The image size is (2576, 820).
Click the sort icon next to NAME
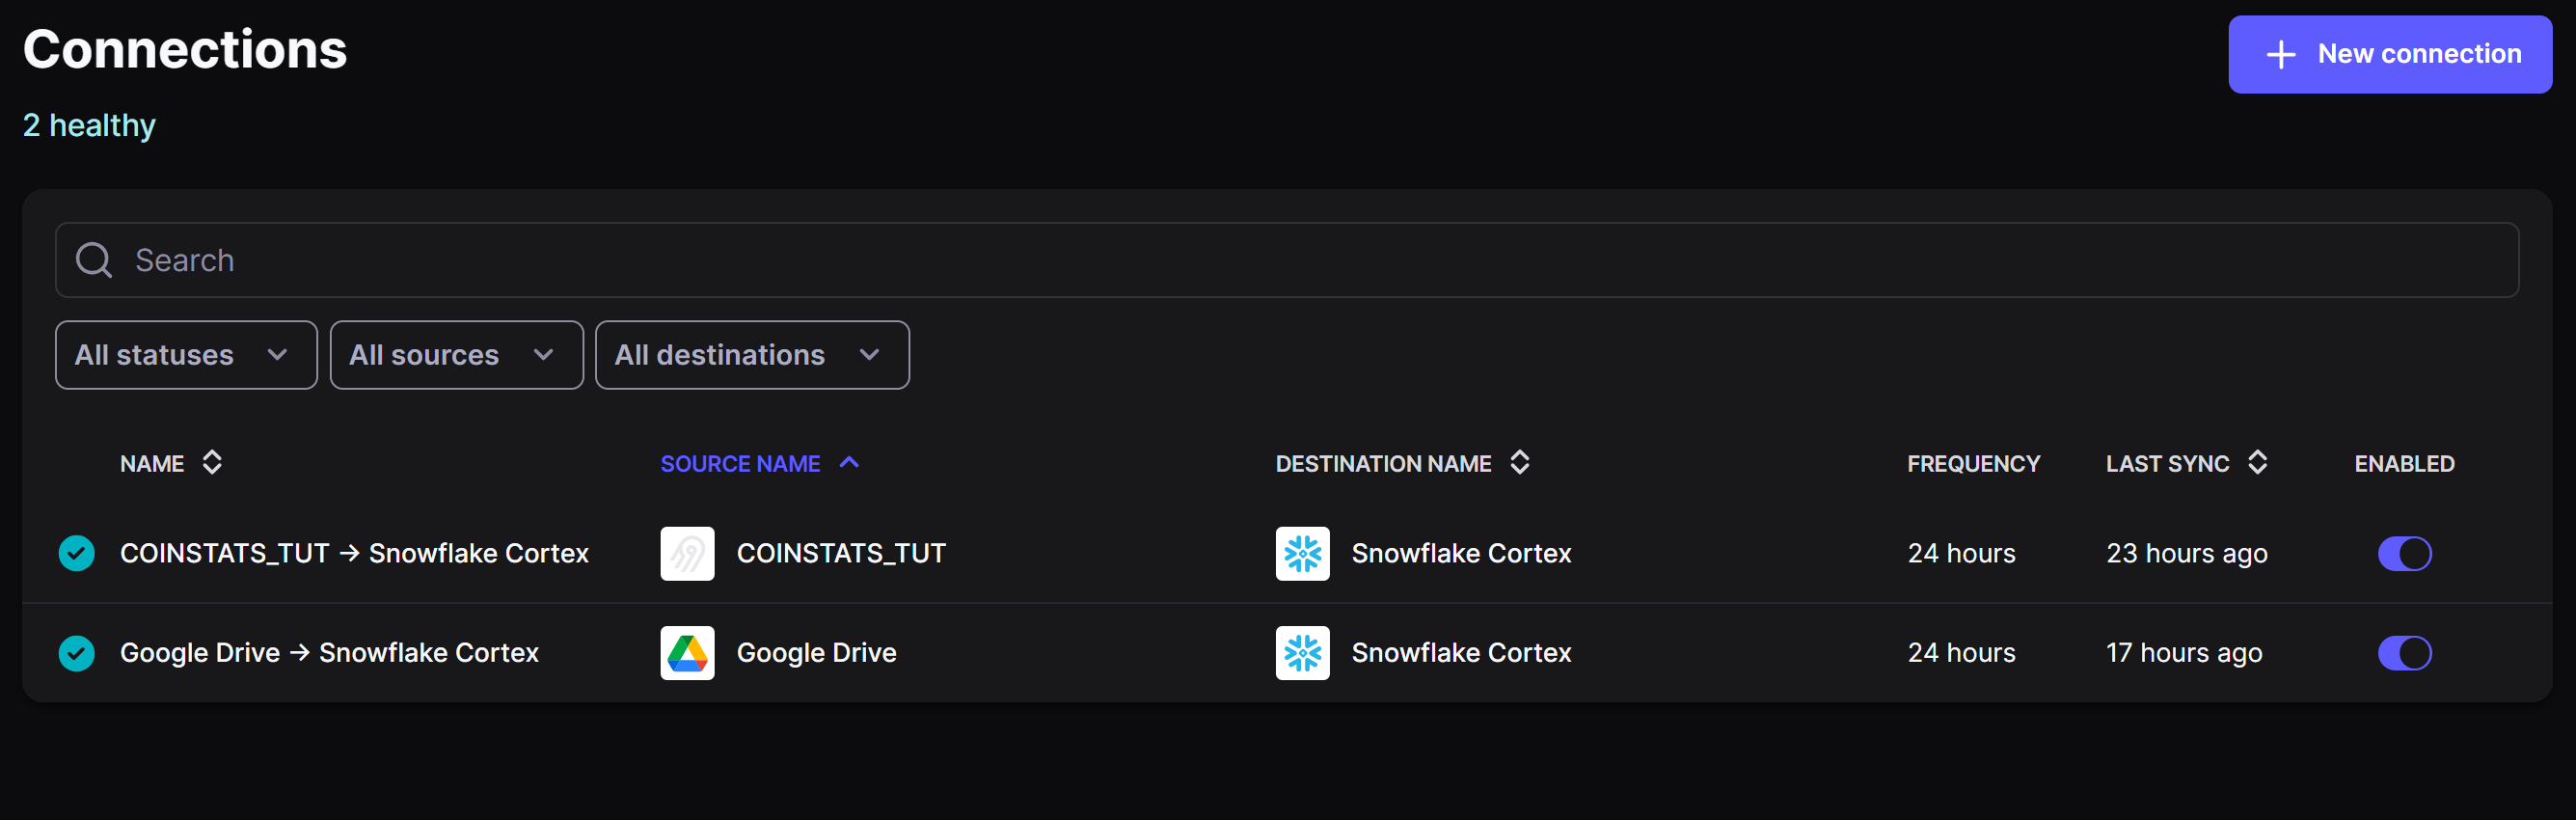213,463
